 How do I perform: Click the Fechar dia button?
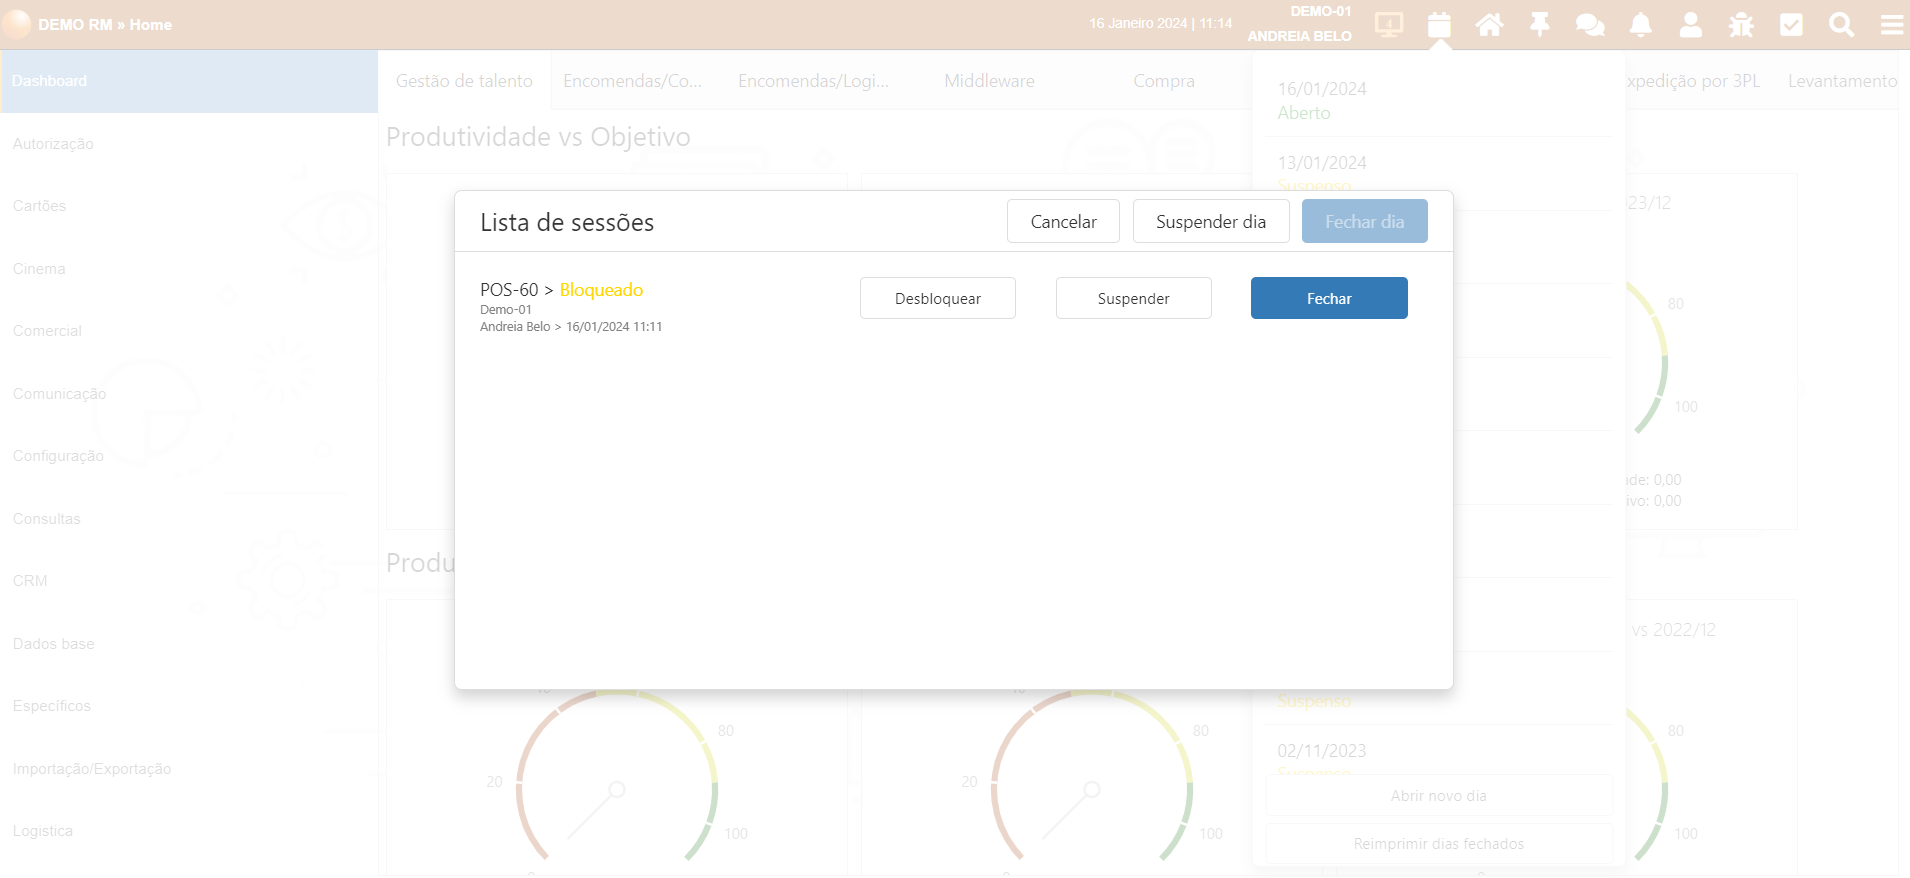click(1364, 221)
